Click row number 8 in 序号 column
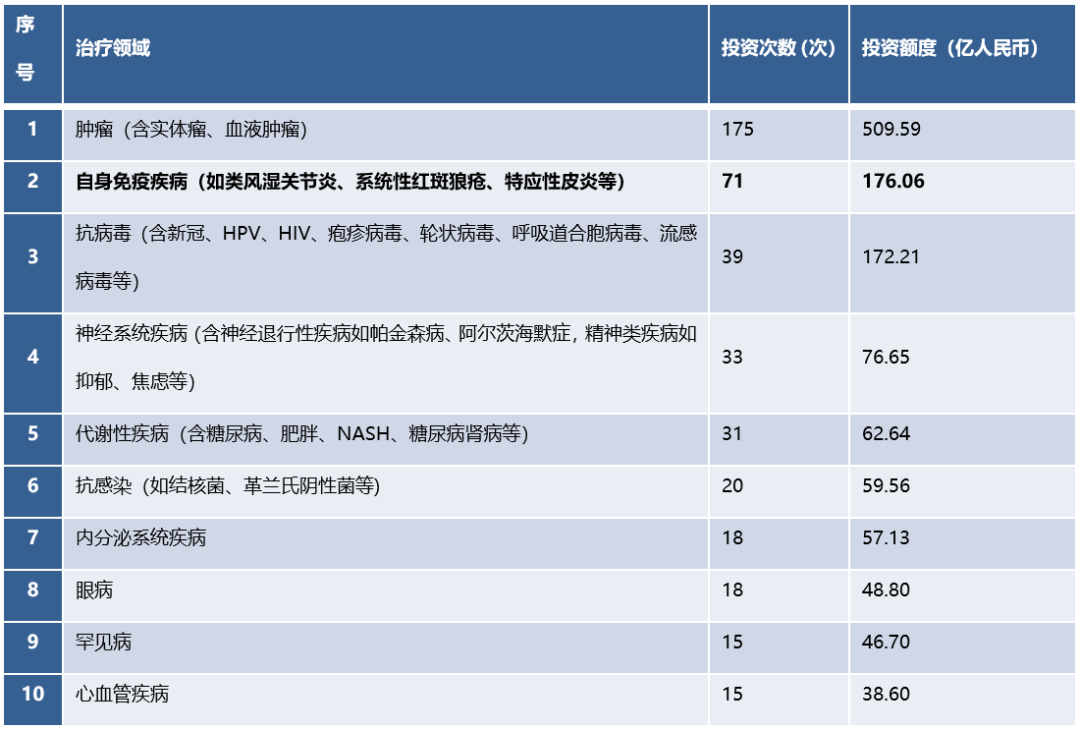This screenshot has height=729, width=1080. point(32,590)
